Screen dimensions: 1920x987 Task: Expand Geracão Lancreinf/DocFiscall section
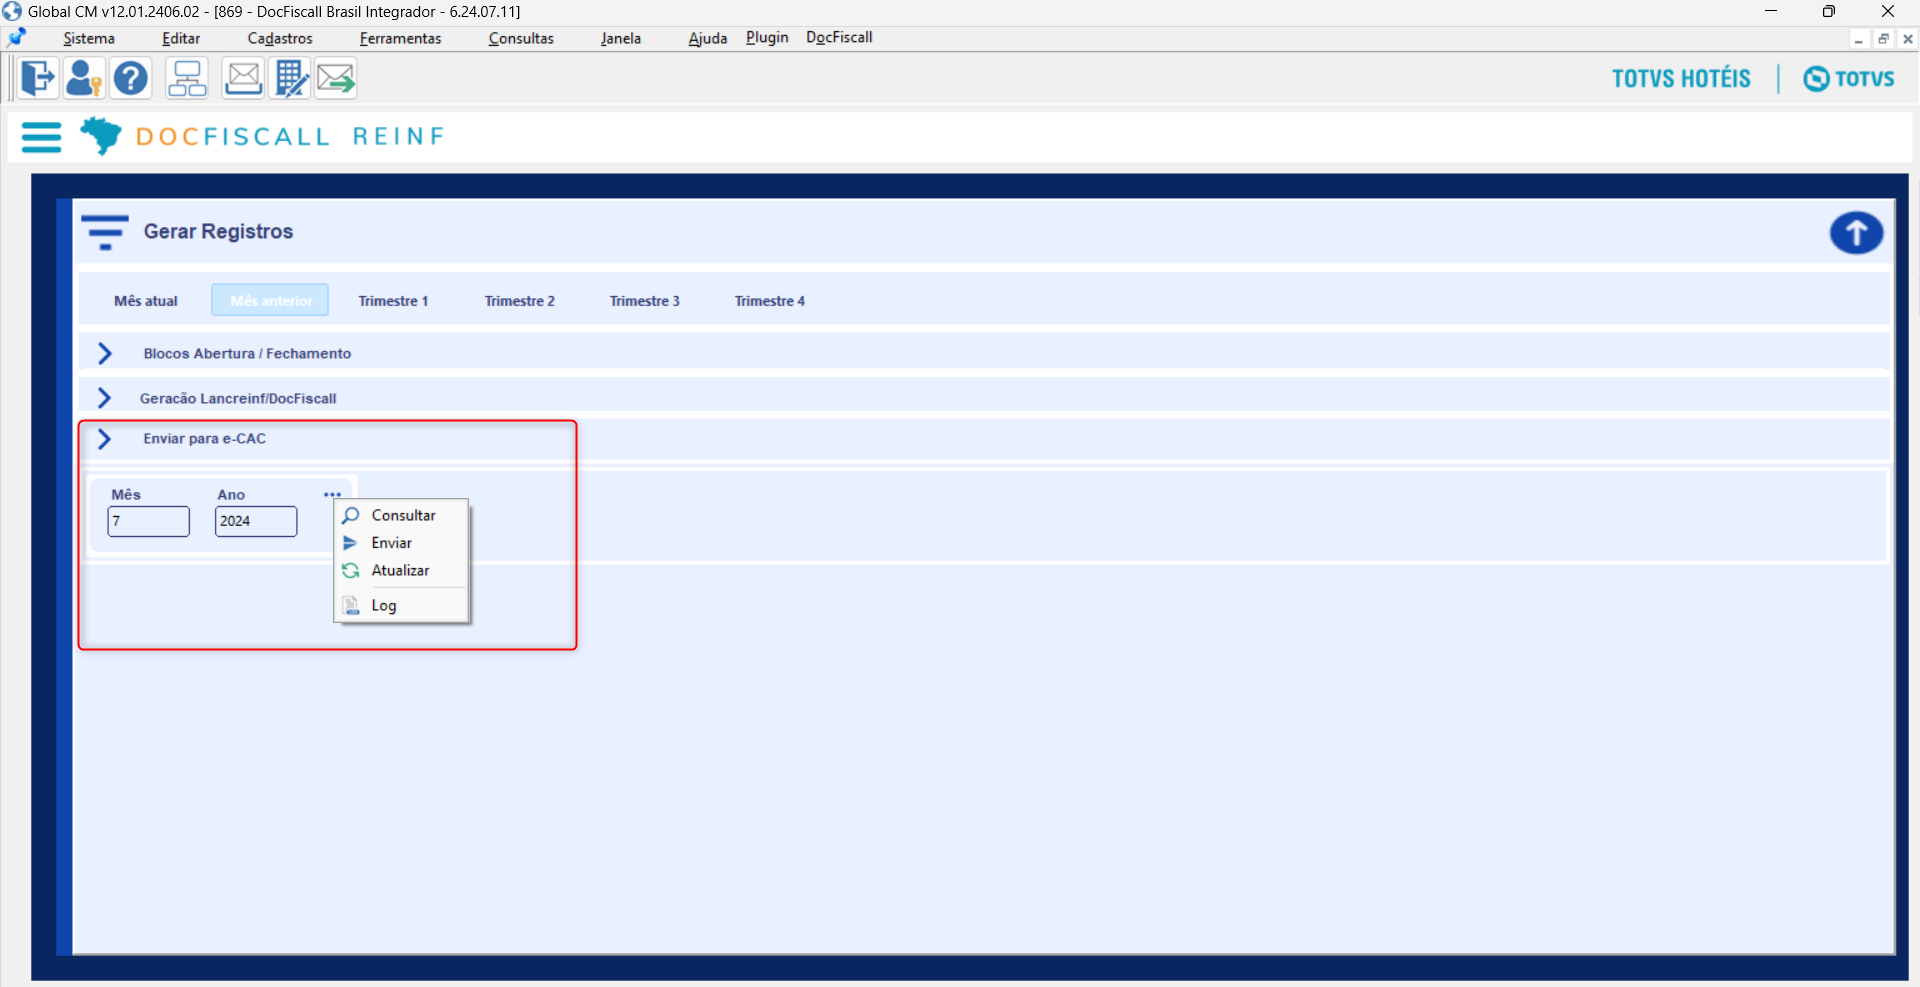coord(105,398)
